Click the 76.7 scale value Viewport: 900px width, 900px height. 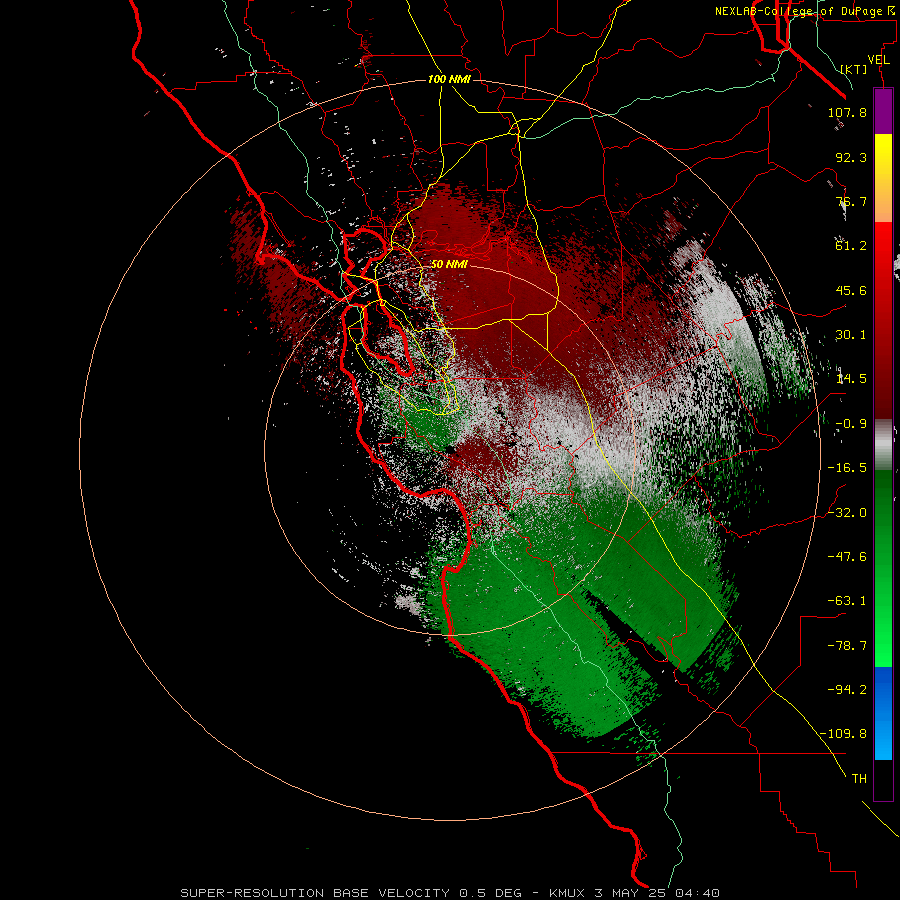click(851, 201)
